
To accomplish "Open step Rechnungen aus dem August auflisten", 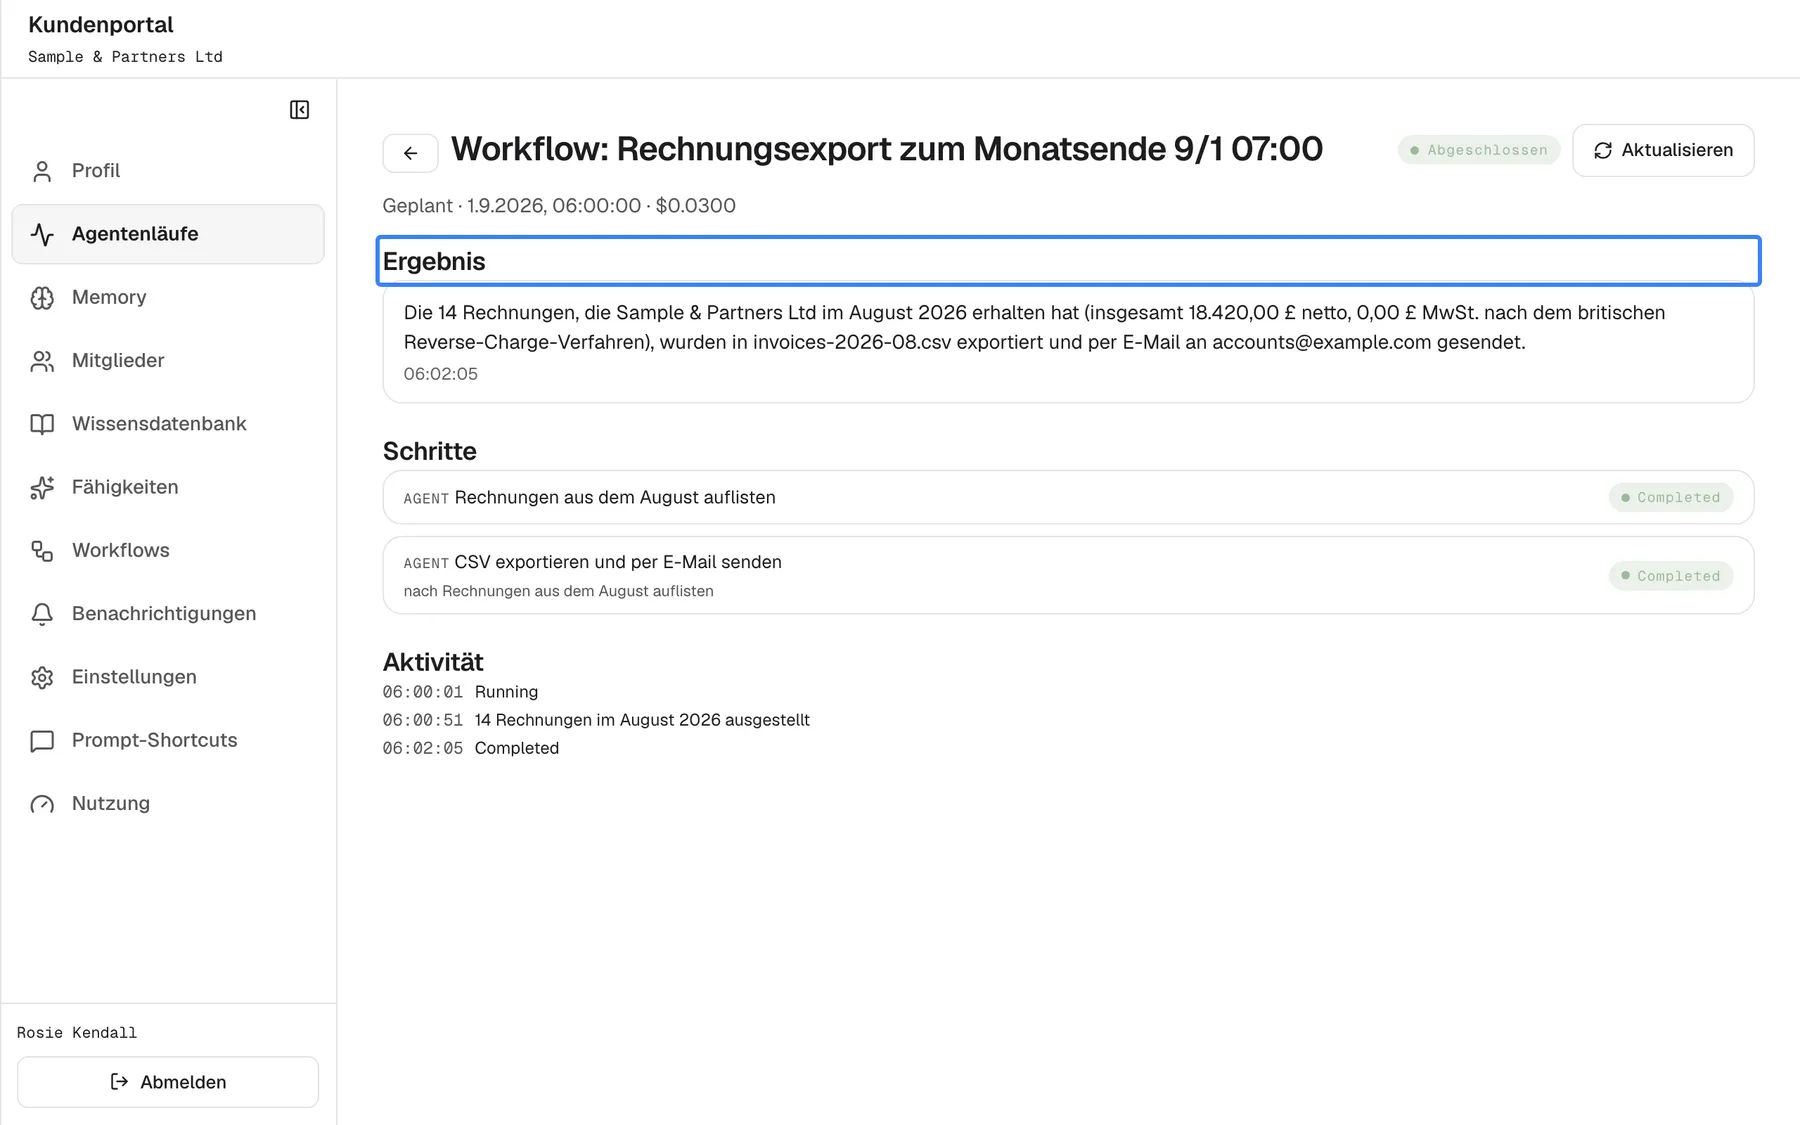I will (1068, 497).
